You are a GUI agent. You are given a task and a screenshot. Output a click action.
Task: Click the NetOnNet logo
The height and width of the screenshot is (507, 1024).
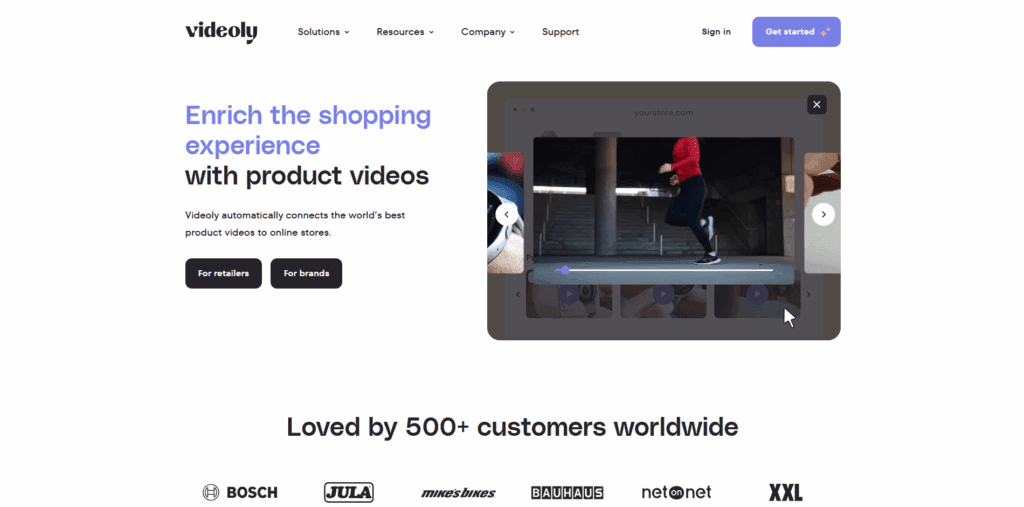(x=676, y=492)
